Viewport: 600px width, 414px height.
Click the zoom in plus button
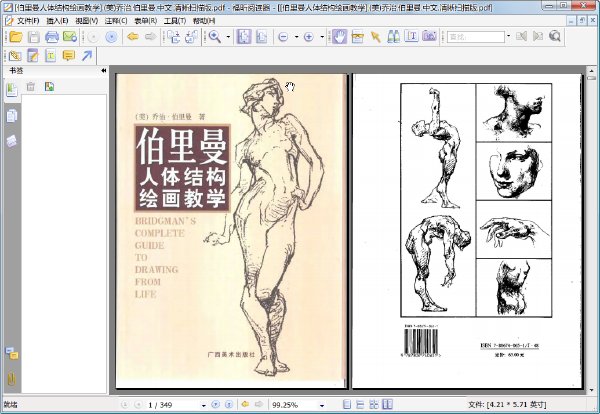tap(308, 37)
